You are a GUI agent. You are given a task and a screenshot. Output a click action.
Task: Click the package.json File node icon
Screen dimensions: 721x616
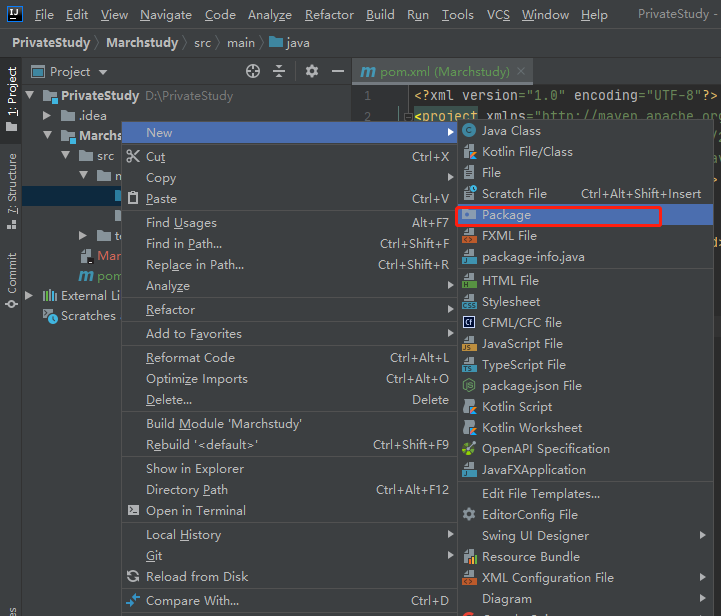pos(469,386)
